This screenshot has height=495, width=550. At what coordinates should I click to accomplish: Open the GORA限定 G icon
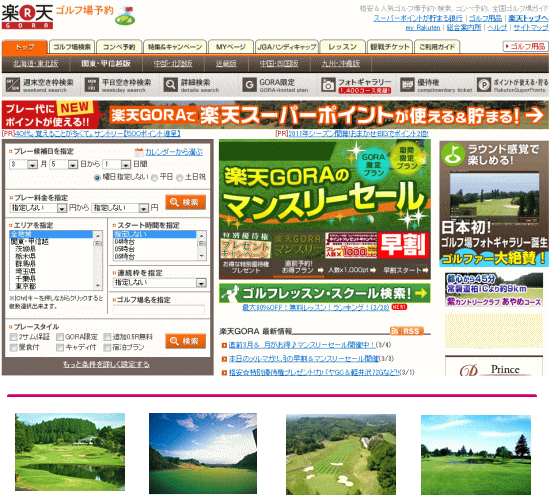(249, 85)
